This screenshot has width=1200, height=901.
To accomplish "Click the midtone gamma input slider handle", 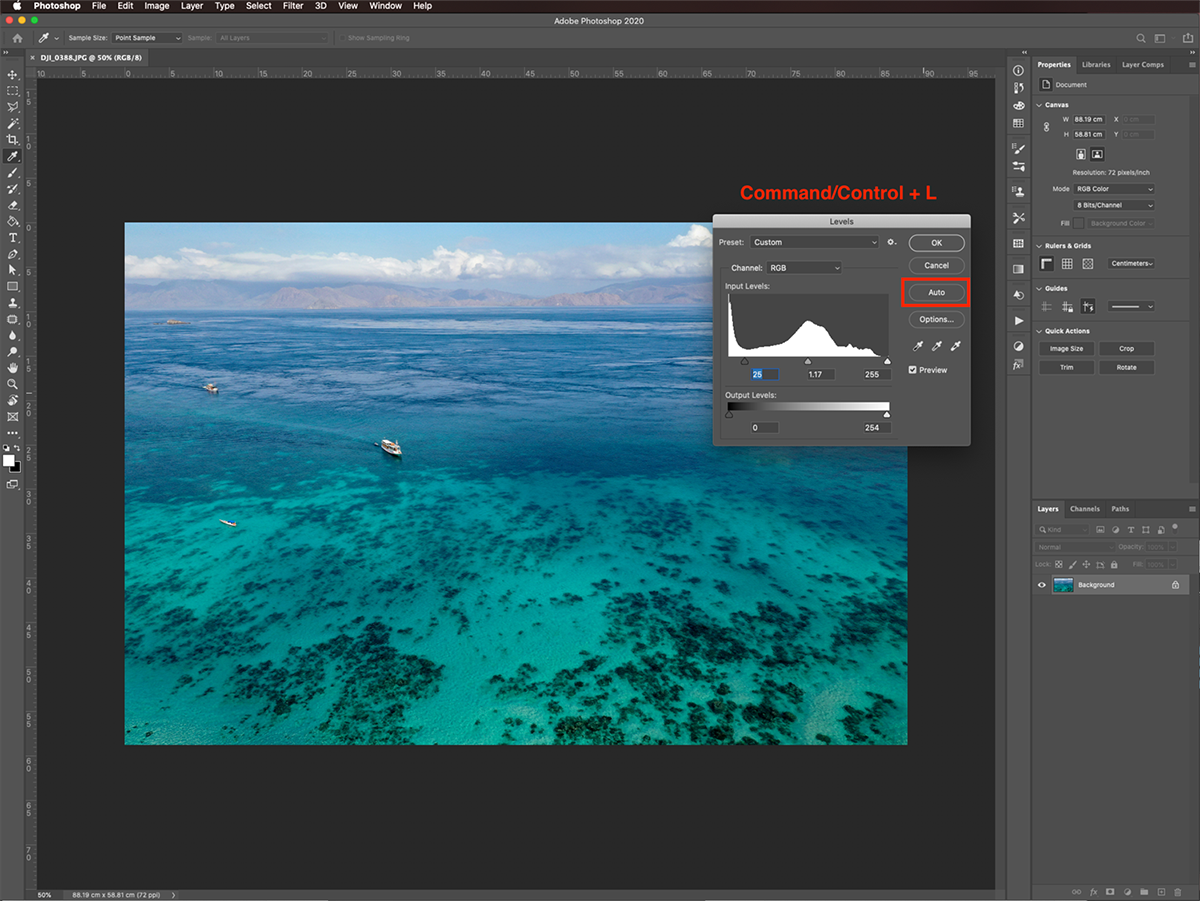I will pos(808,362).
